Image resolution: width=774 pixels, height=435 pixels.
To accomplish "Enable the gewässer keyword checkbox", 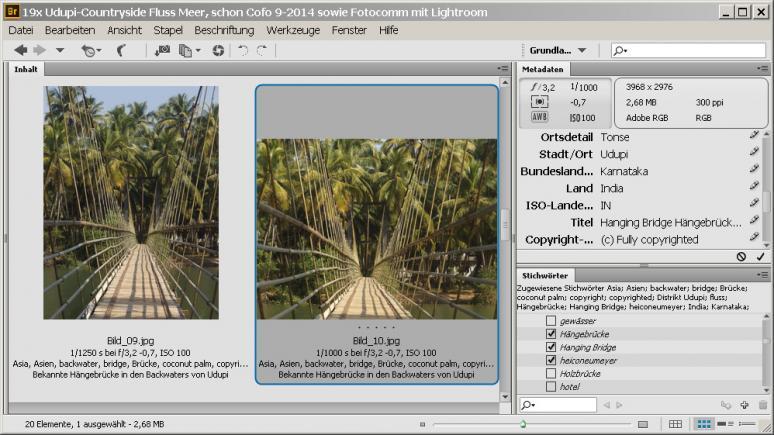I will coord(551,321).
